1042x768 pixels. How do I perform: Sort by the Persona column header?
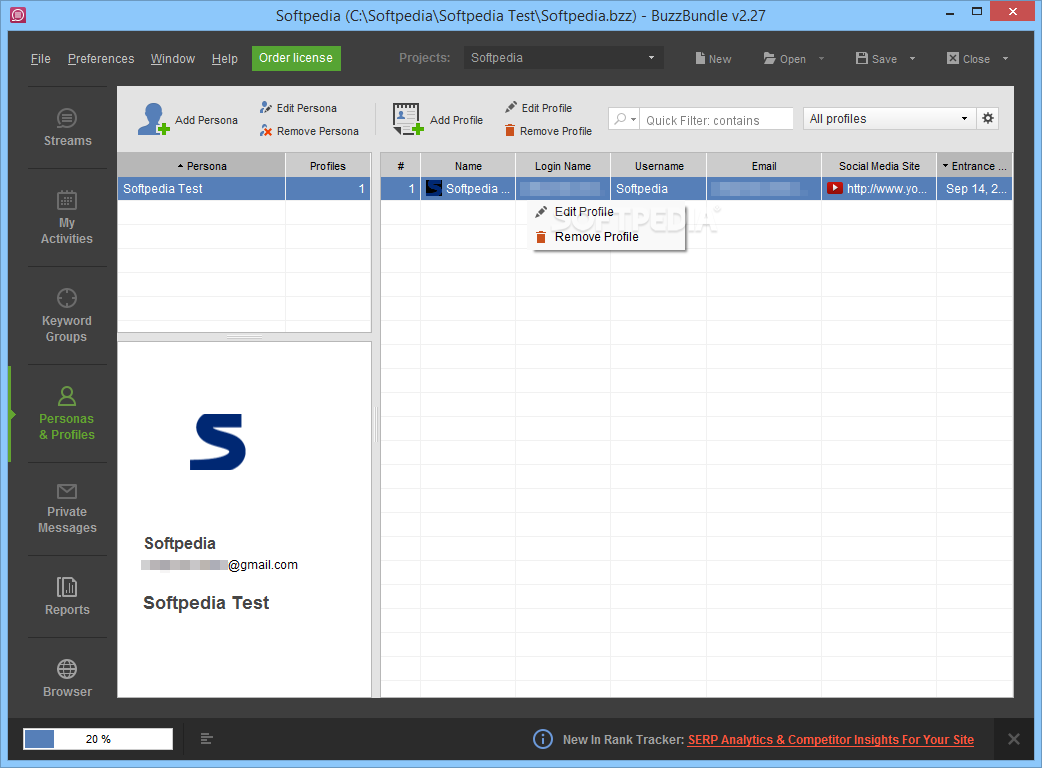click(x=202, y=166)
